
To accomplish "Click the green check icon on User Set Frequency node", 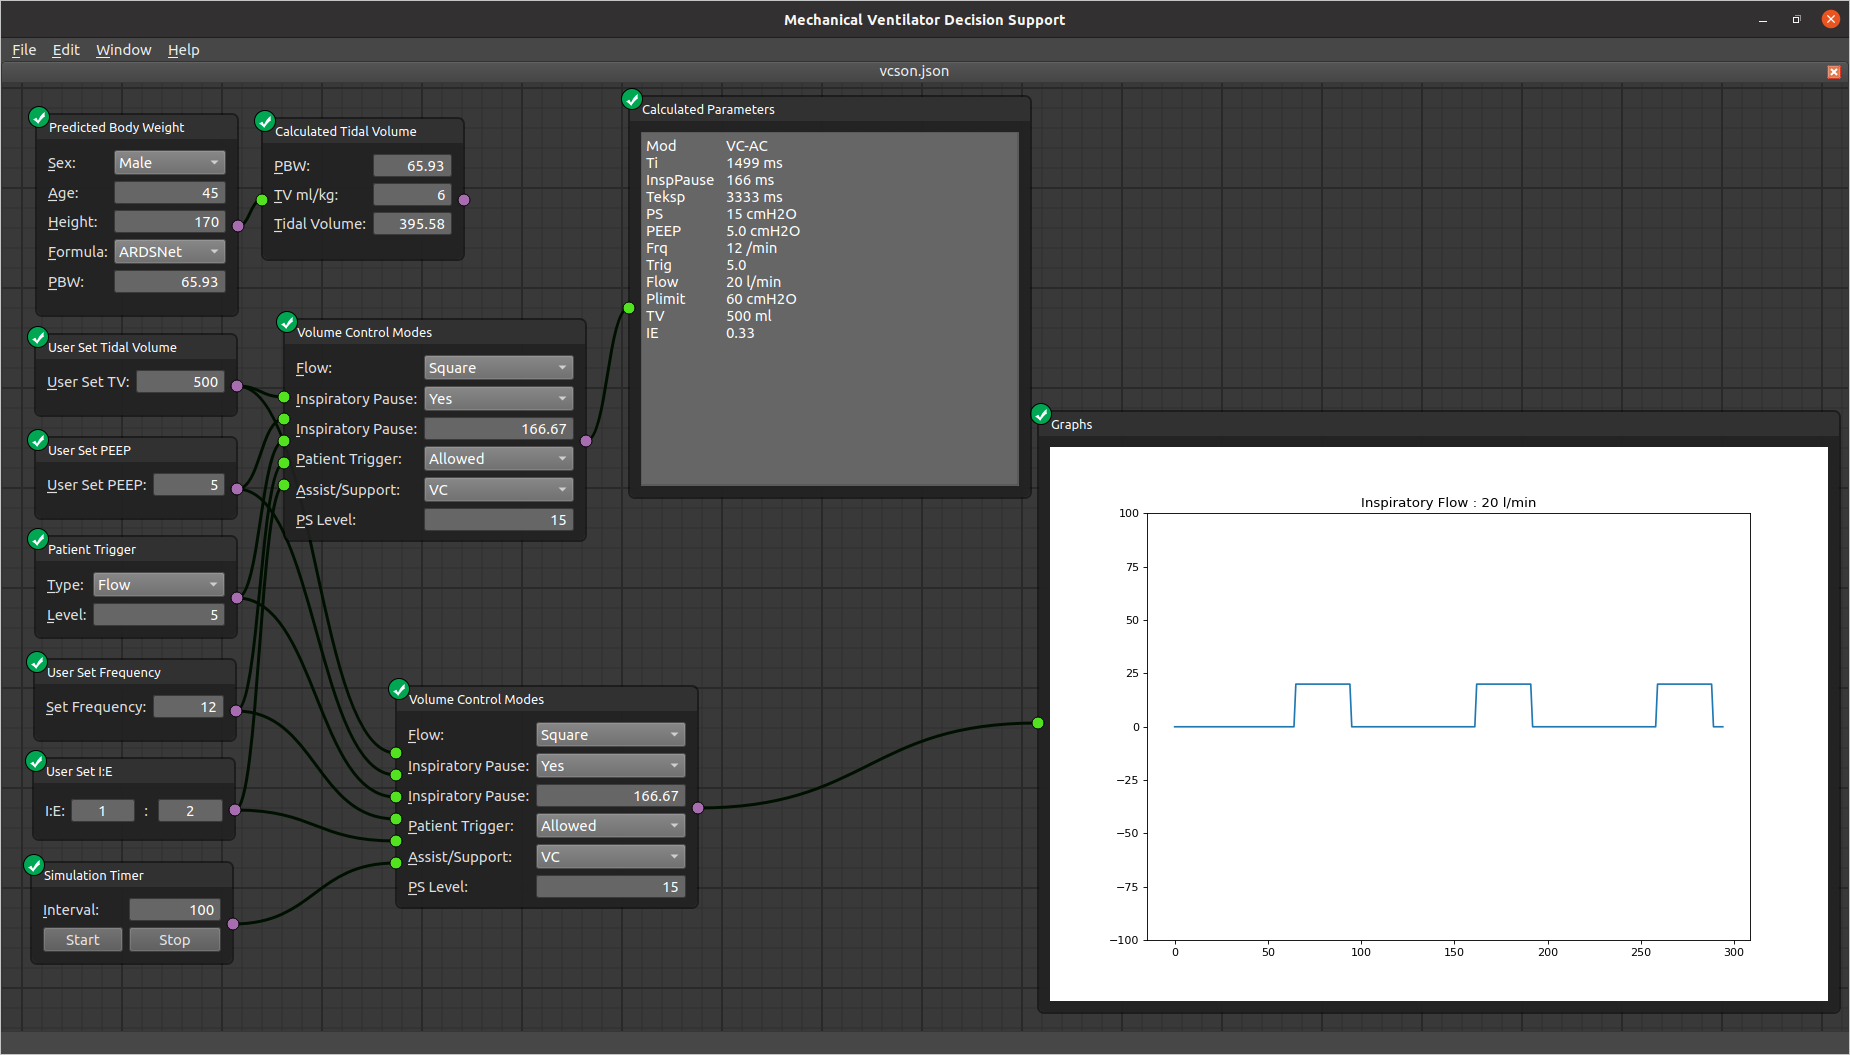I will tap(37, 662).
